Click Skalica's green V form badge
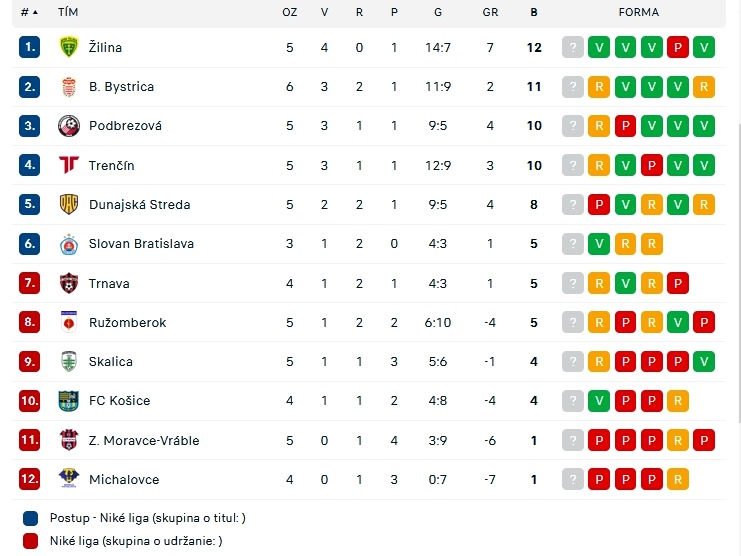The width and height of the screenshot is (741, 556). pyautogui.click(x=704, y=361)
